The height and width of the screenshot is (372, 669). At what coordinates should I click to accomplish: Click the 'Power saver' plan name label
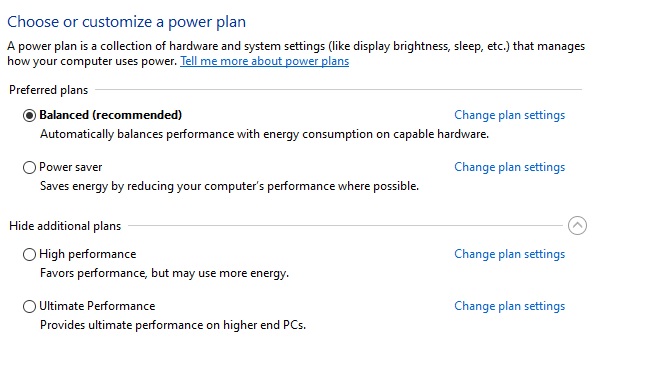pos(71,167)
